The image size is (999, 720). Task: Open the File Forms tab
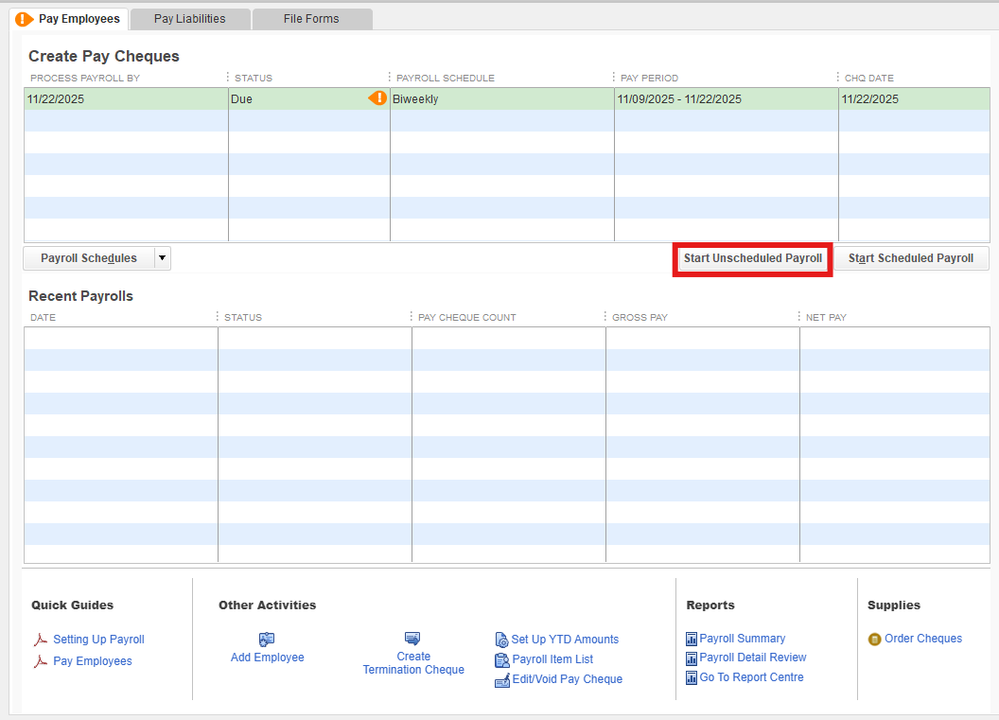(x=311, y=19)
